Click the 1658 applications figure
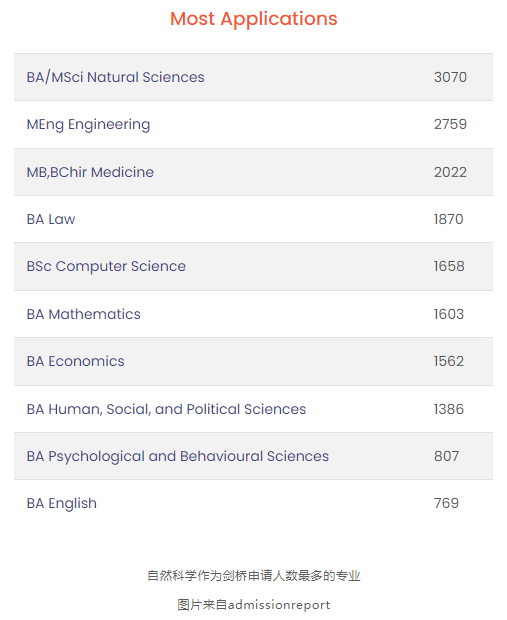Viewport: 507px width, 620px height. (449, 266)
